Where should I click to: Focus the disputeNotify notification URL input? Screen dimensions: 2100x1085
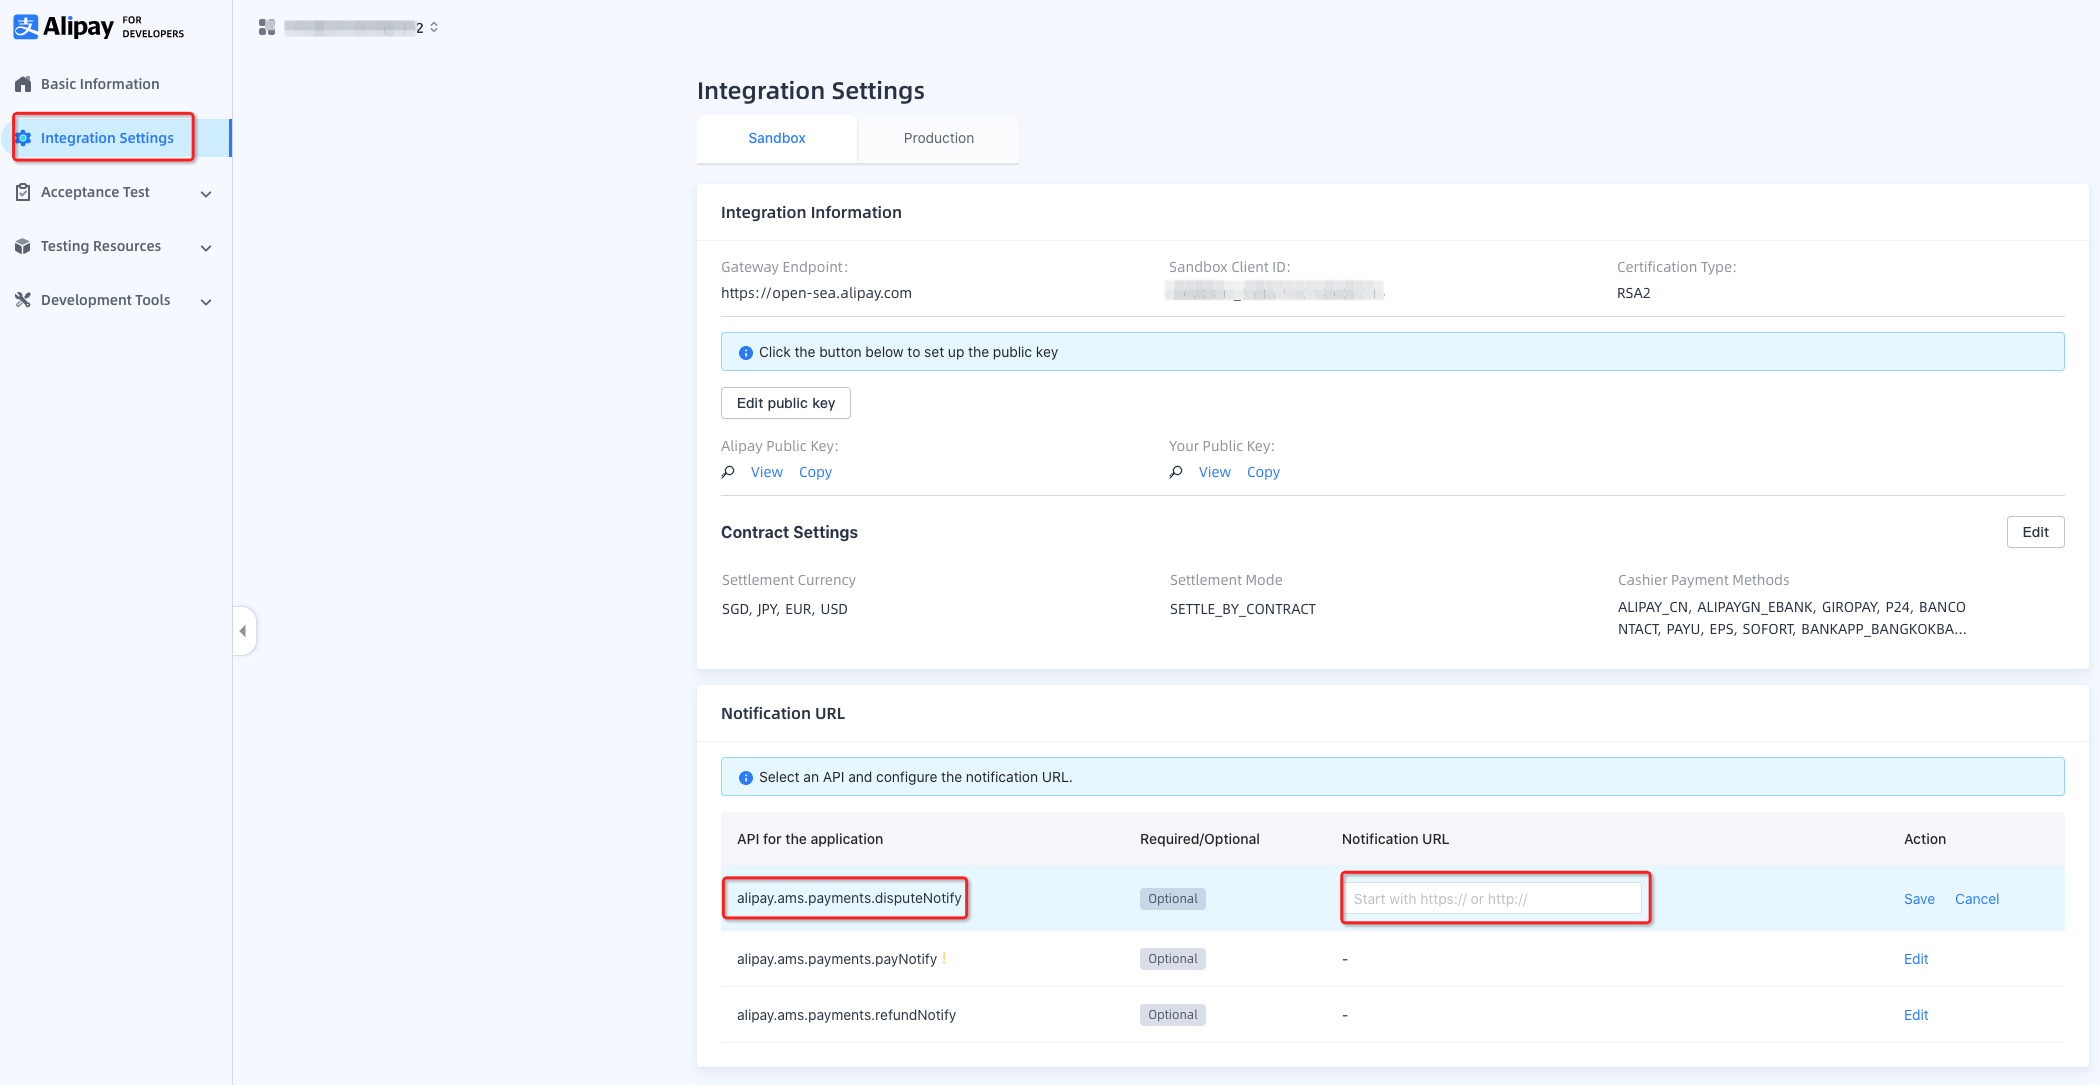1494,899
